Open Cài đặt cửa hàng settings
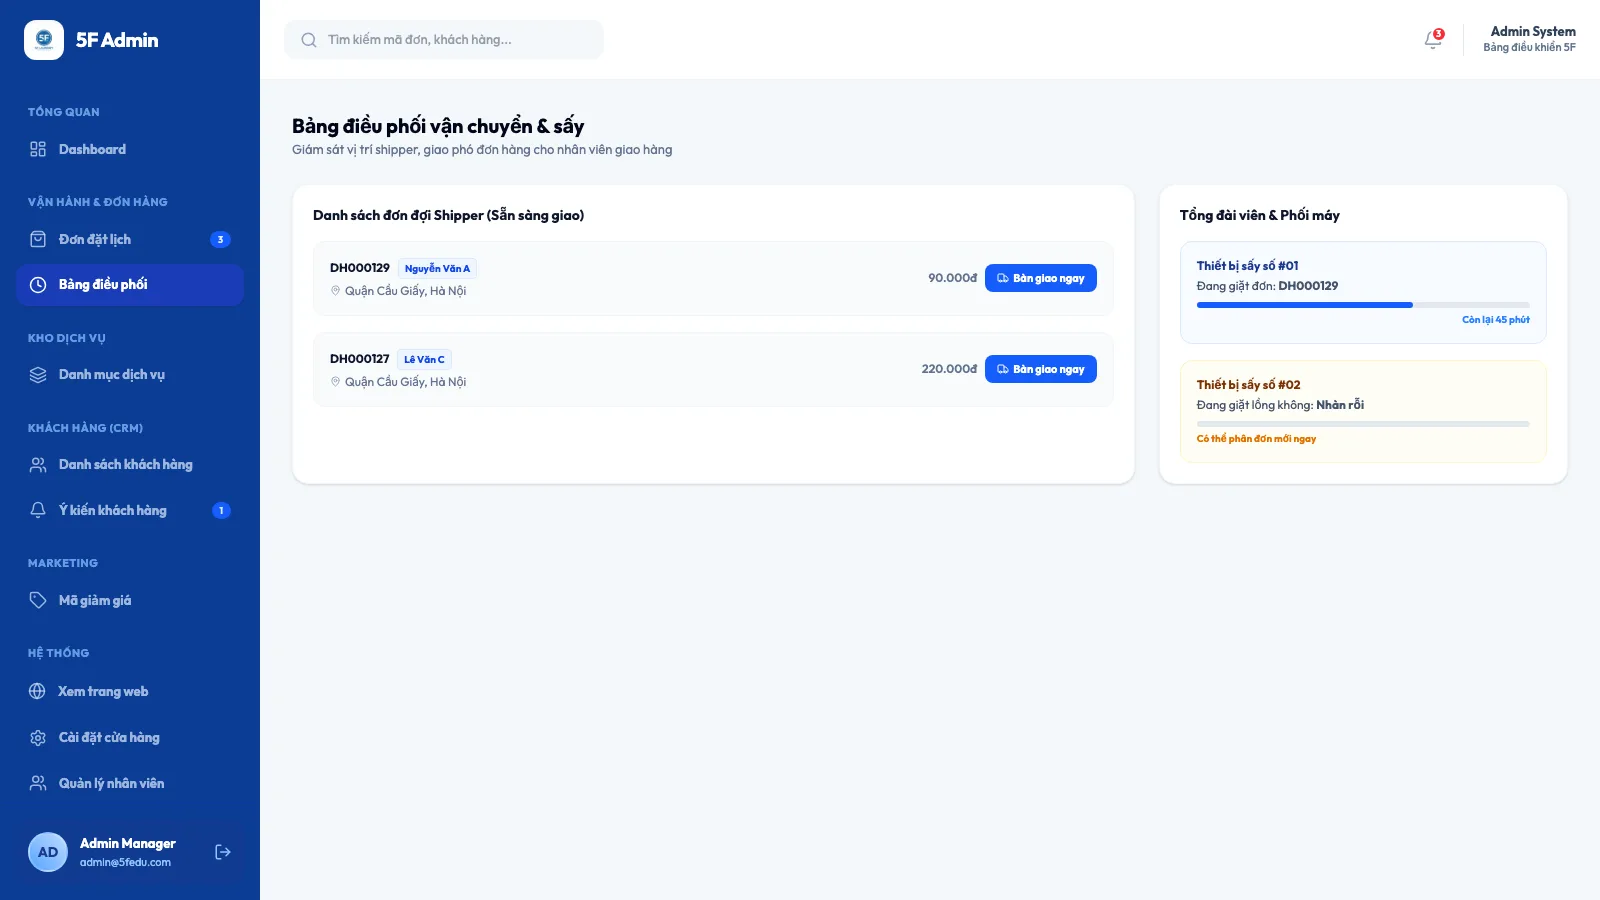Viewport: 1600px width, 900px height. (130, 737)
